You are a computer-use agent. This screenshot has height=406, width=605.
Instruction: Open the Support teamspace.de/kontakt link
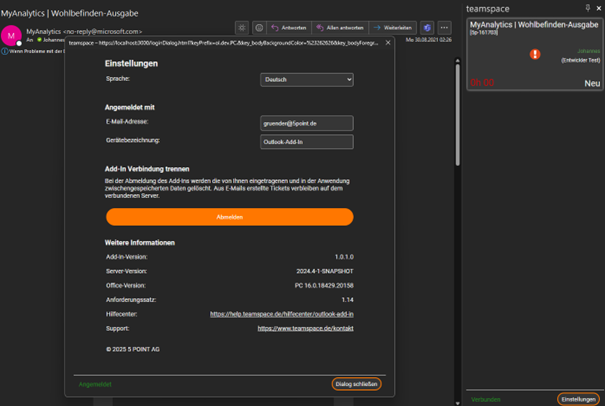click(306, 328)
